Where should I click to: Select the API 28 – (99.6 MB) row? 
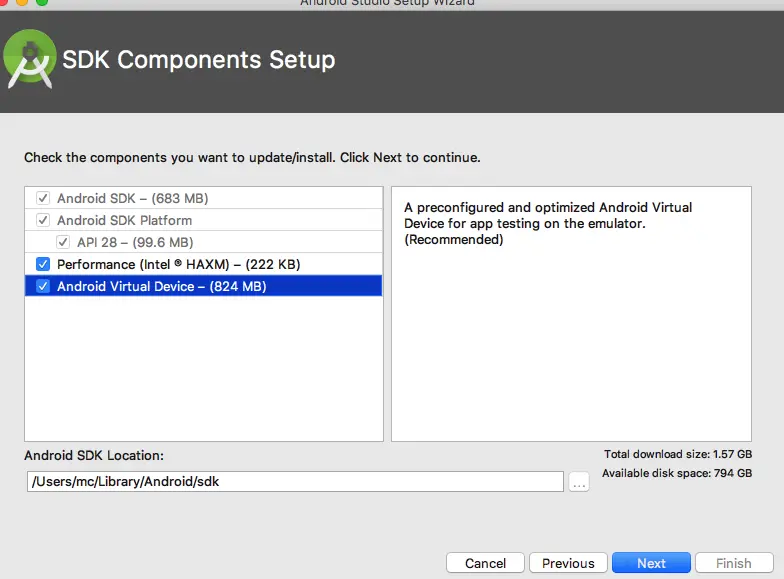[204, 242]
